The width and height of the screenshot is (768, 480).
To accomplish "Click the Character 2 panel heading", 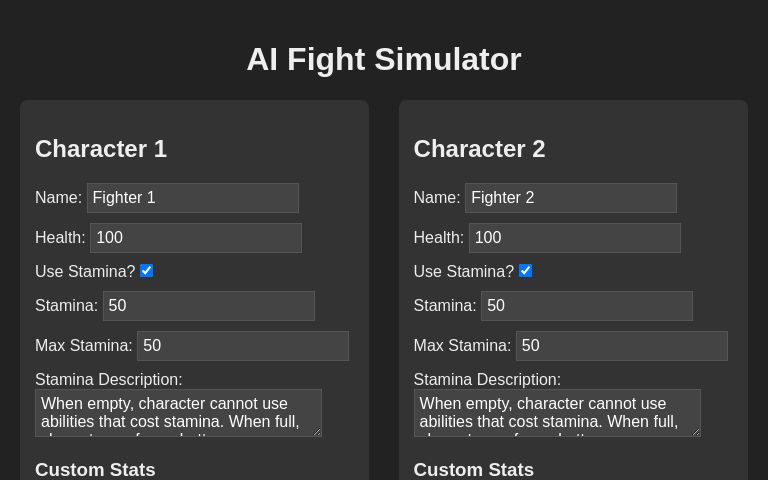I will click(x=480, y=149).
